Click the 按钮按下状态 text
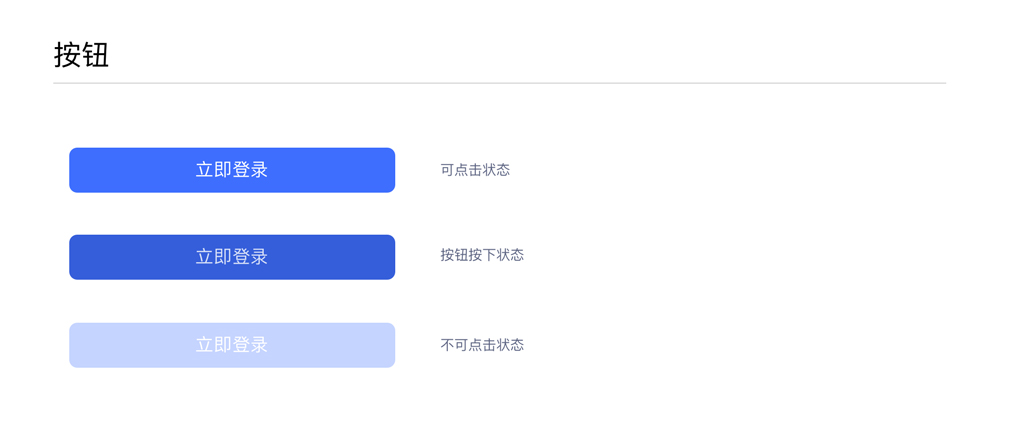The height and width of the screenshot is (436, 1024). tap(482, 255)
